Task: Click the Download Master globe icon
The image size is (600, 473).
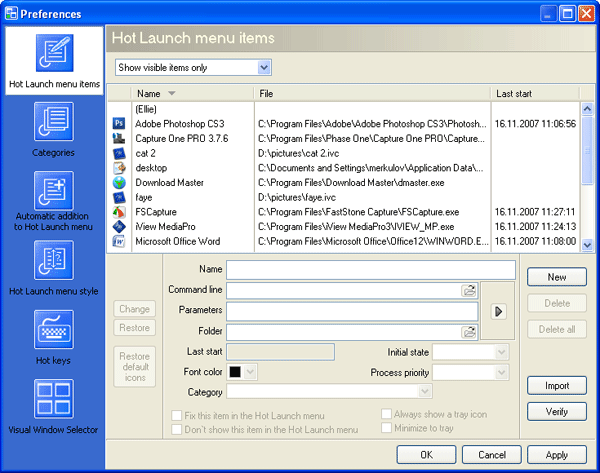Action: click(119, 183)
